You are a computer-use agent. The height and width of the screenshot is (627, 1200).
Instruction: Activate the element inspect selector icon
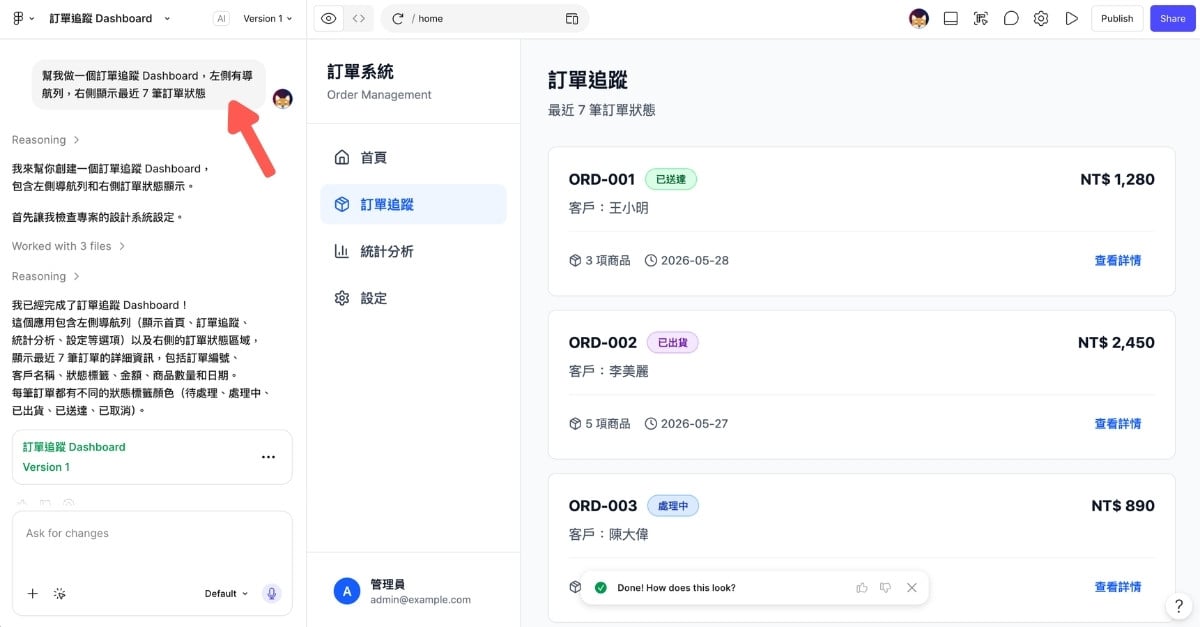pyautogui.click(x=981, y=18)
